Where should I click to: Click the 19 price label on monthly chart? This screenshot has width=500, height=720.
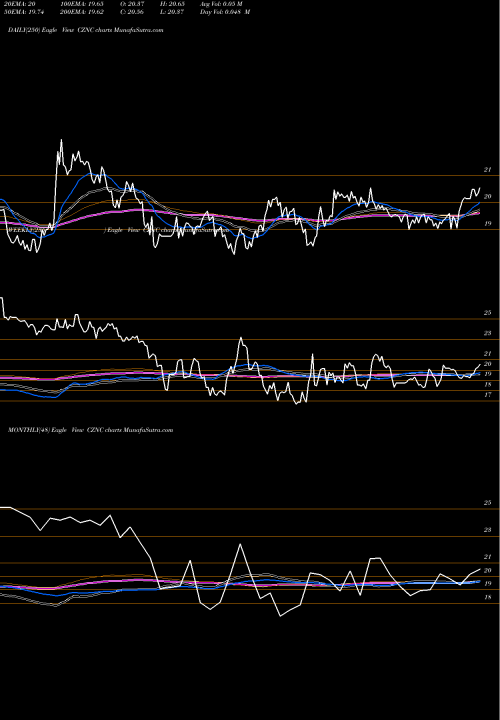point(488,584)
